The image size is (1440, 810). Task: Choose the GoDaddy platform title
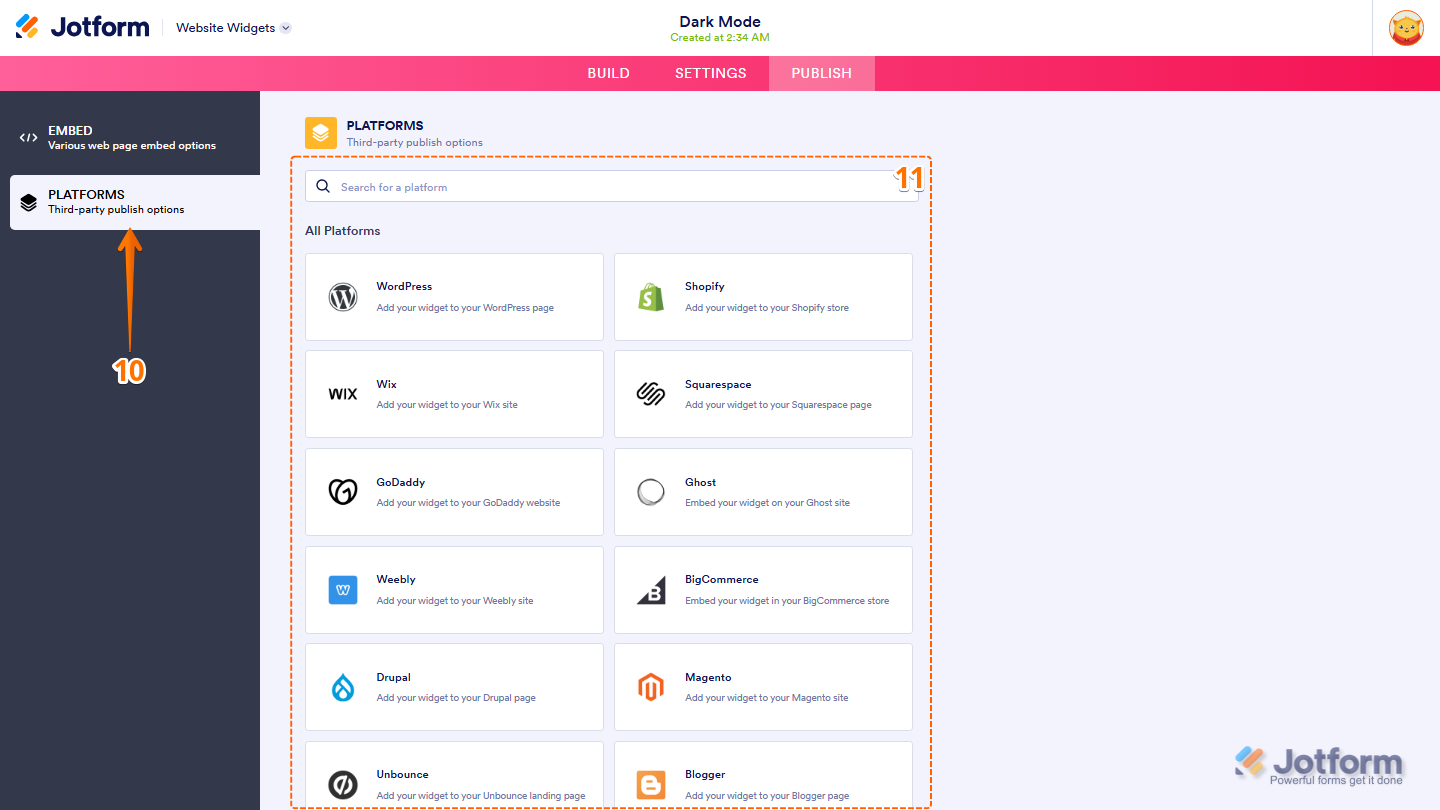401,482
